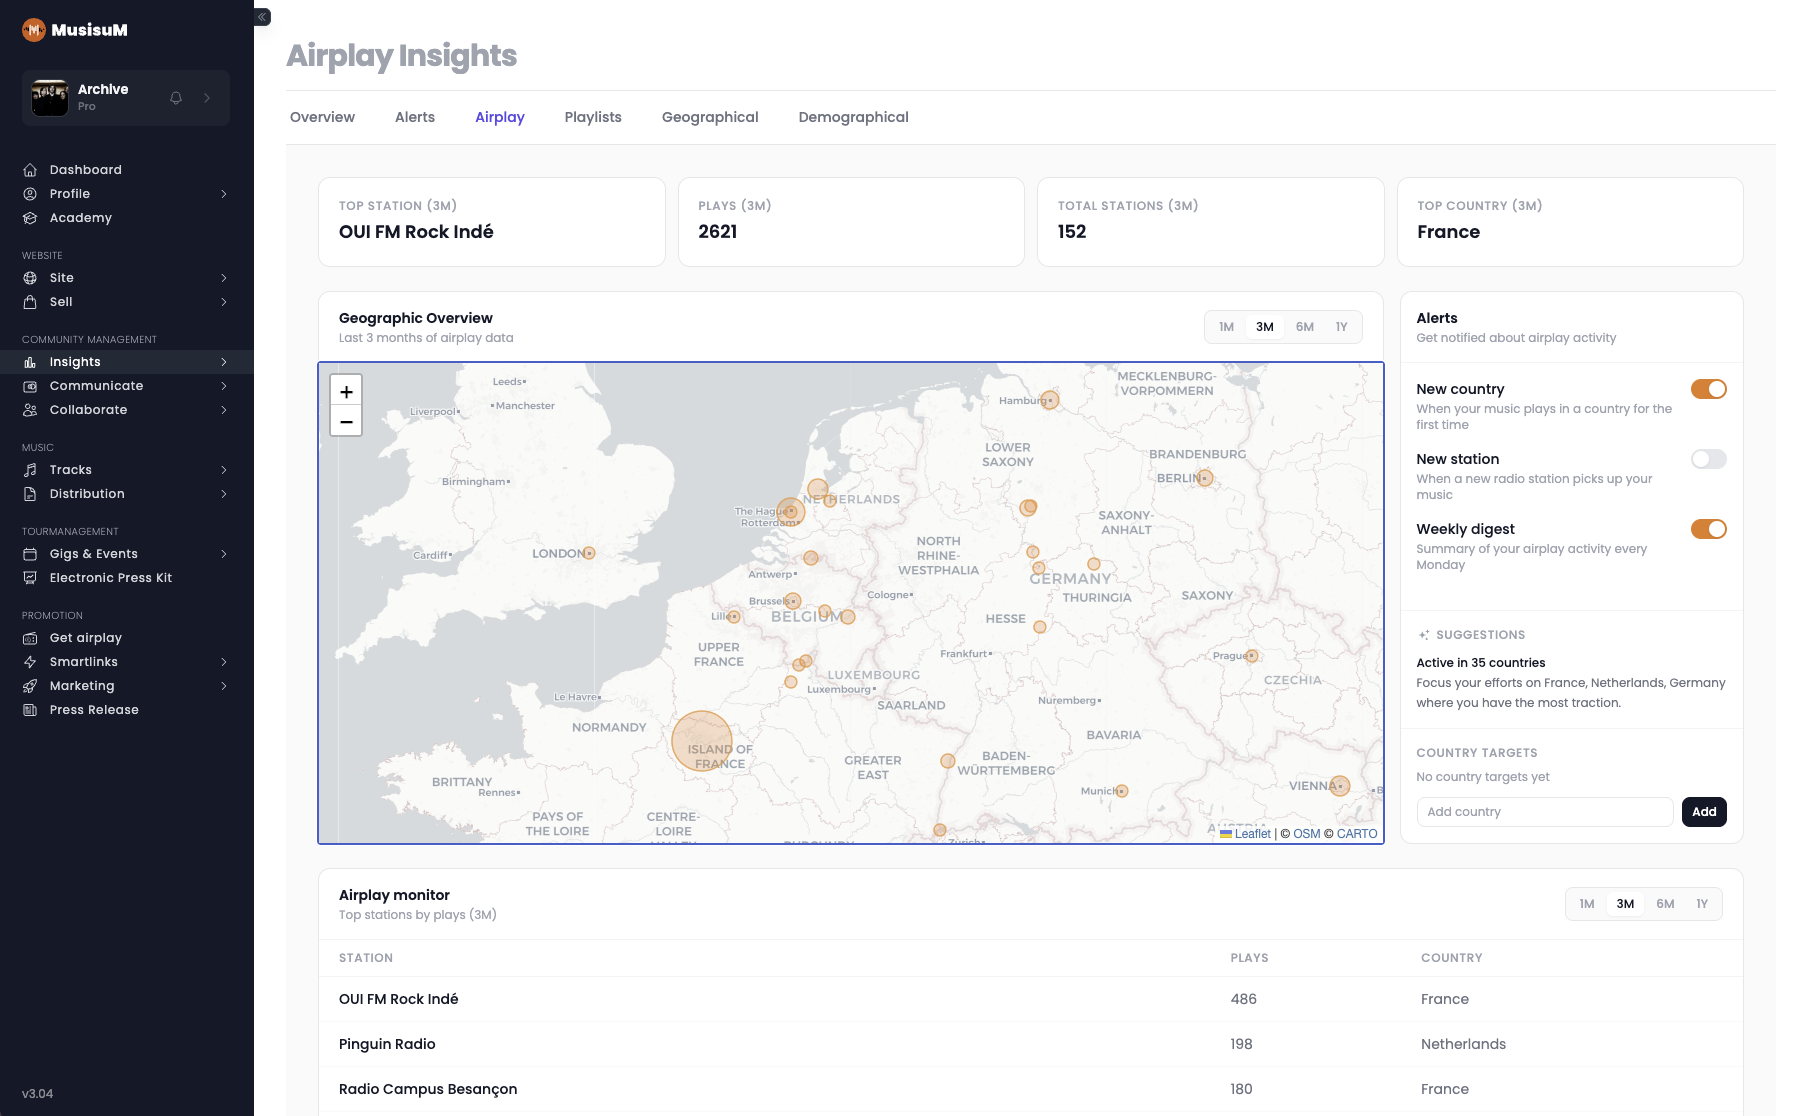Click the Electronic Press Kit icon
The image size is (1802, 1116).
[30, 578]
